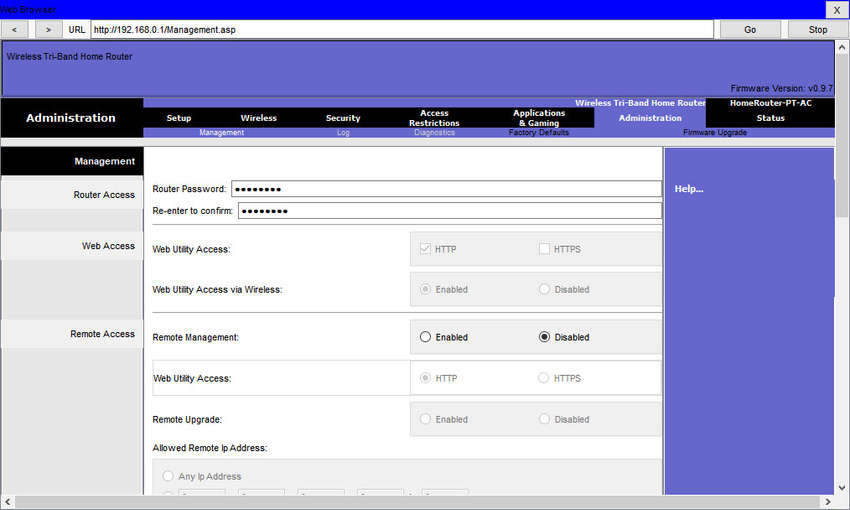Click the vertical scrollbar up arrow
Viewport: 850px width, 510px height.
tap(842, 47)
